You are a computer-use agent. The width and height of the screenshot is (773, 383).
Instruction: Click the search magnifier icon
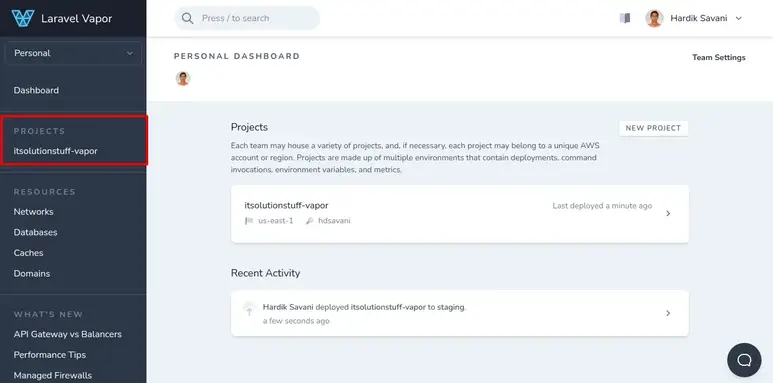[187, 18]
